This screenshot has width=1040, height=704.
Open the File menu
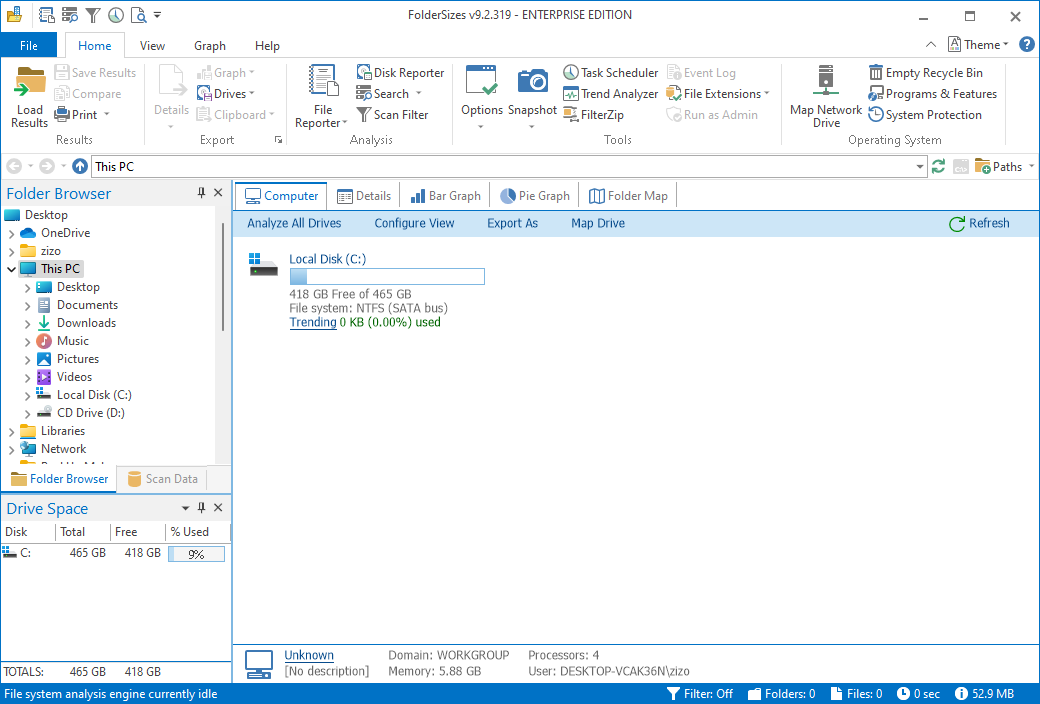[29, 45]
